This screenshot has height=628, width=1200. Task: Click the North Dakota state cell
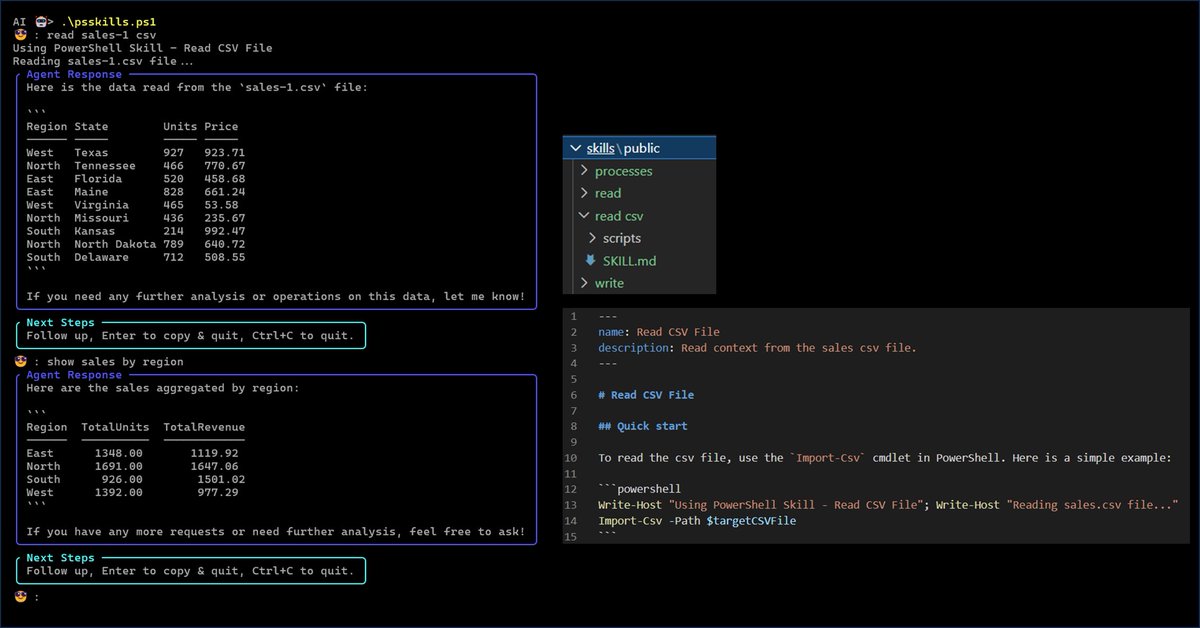(x=115, y=244)
